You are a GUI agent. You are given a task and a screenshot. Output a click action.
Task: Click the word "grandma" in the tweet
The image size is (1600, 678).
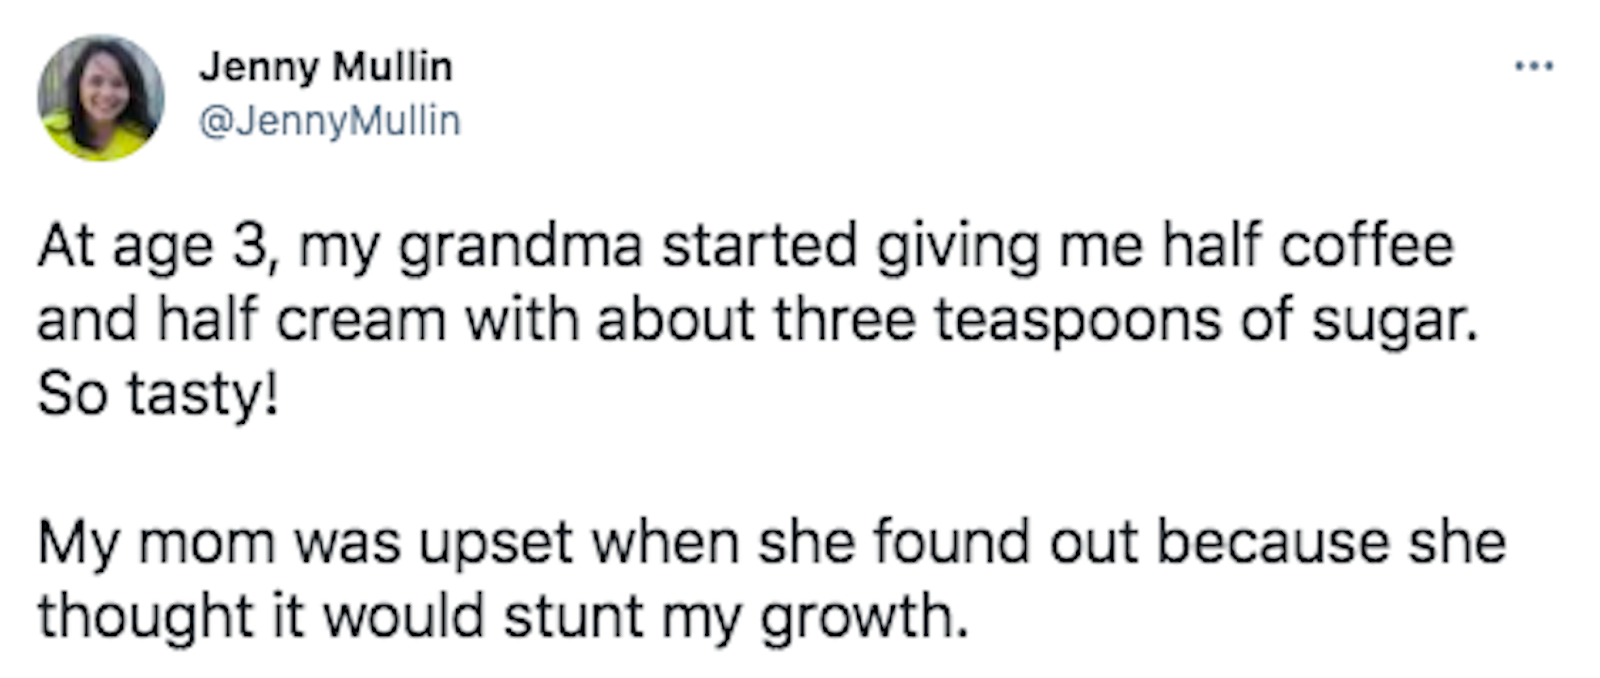click(519, 247)
